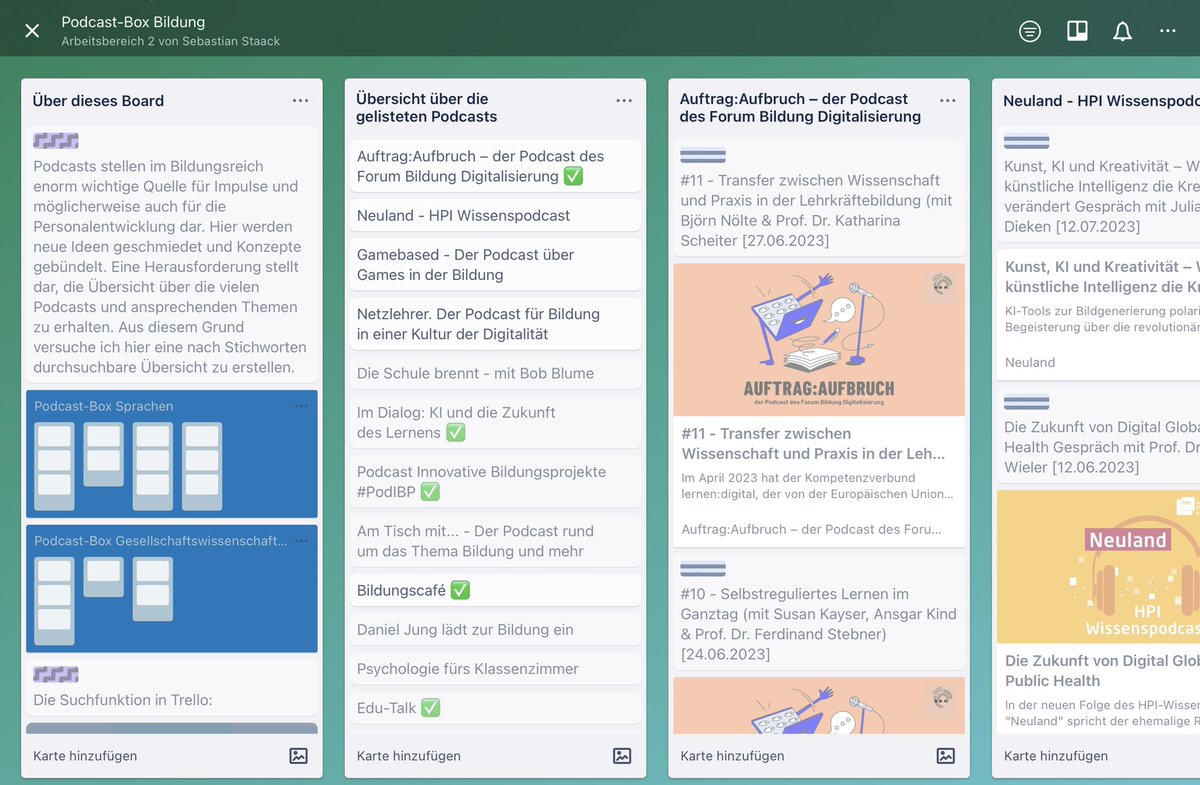Open the Auftrag:Aufbruch cover image for episode #11
Screen dimensions: 1200x785
coord(818,340)
